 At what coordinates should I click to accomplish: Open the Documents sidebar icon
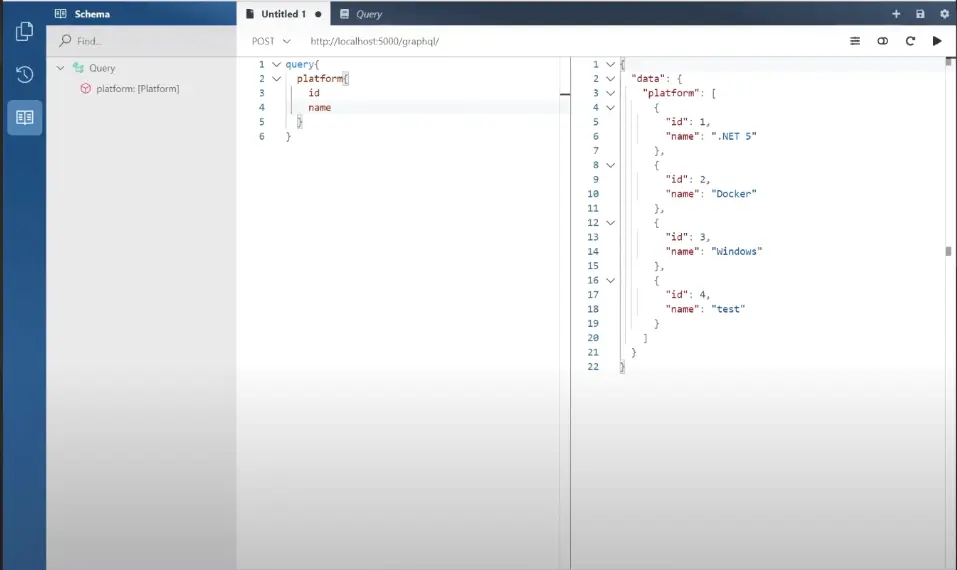pyautogui.click(x=24, y=32)
